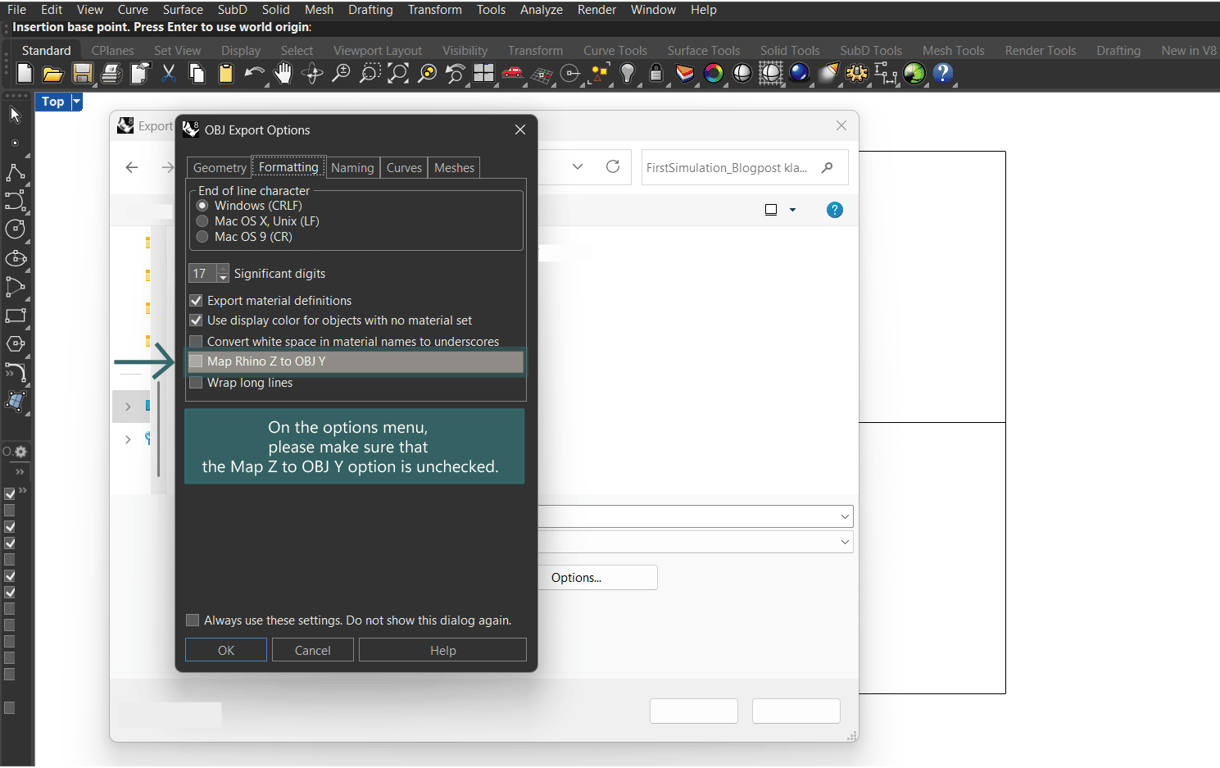
Task: Expand the first collapsed tree node in Export dialog
Action: [x=127, y=406]
